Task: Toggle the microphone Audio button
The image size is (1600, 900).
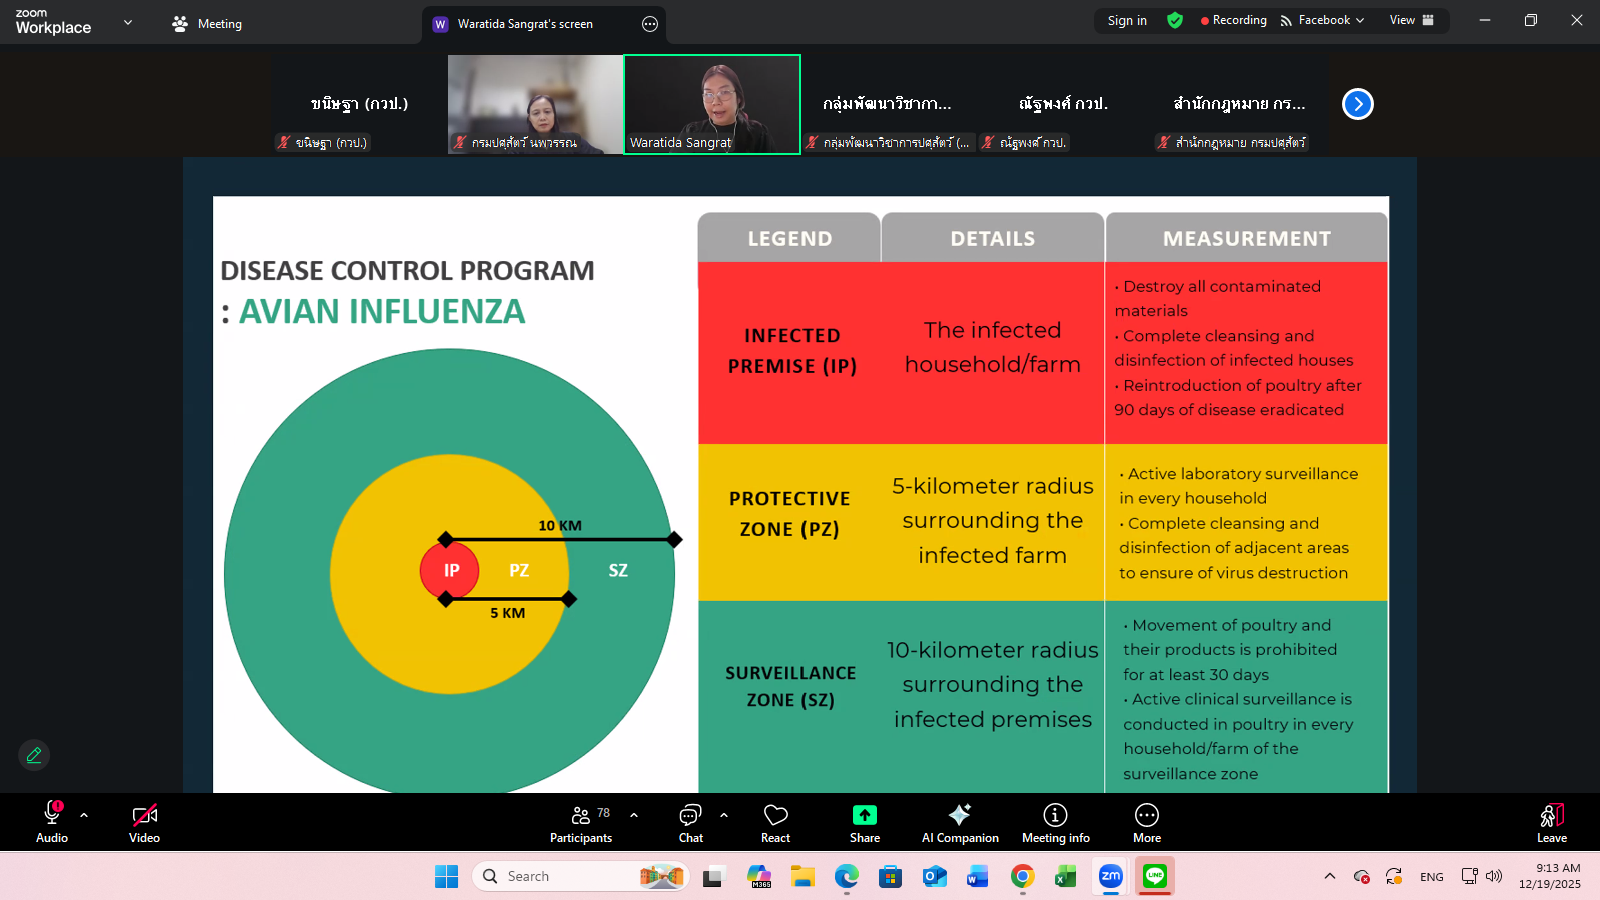Action: [52, 823]
